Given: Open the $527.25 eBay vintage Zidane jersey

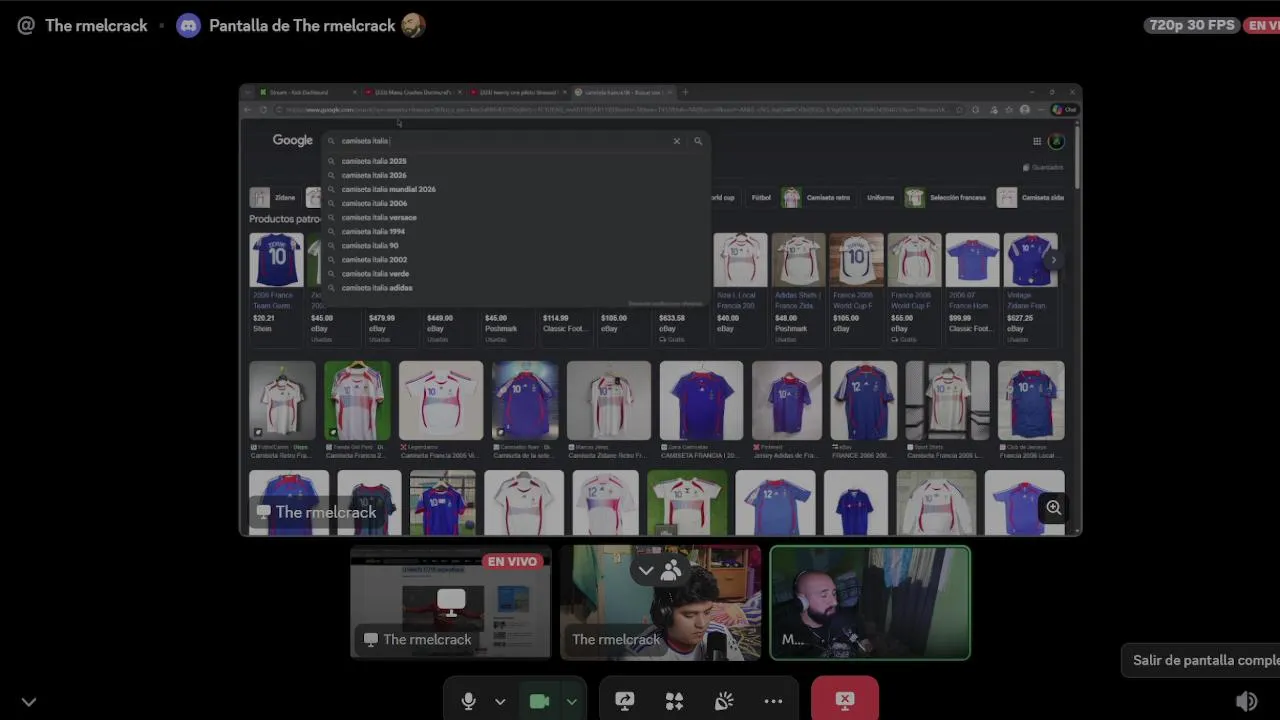Looking at the screenshot, I should click(1031, 288).
